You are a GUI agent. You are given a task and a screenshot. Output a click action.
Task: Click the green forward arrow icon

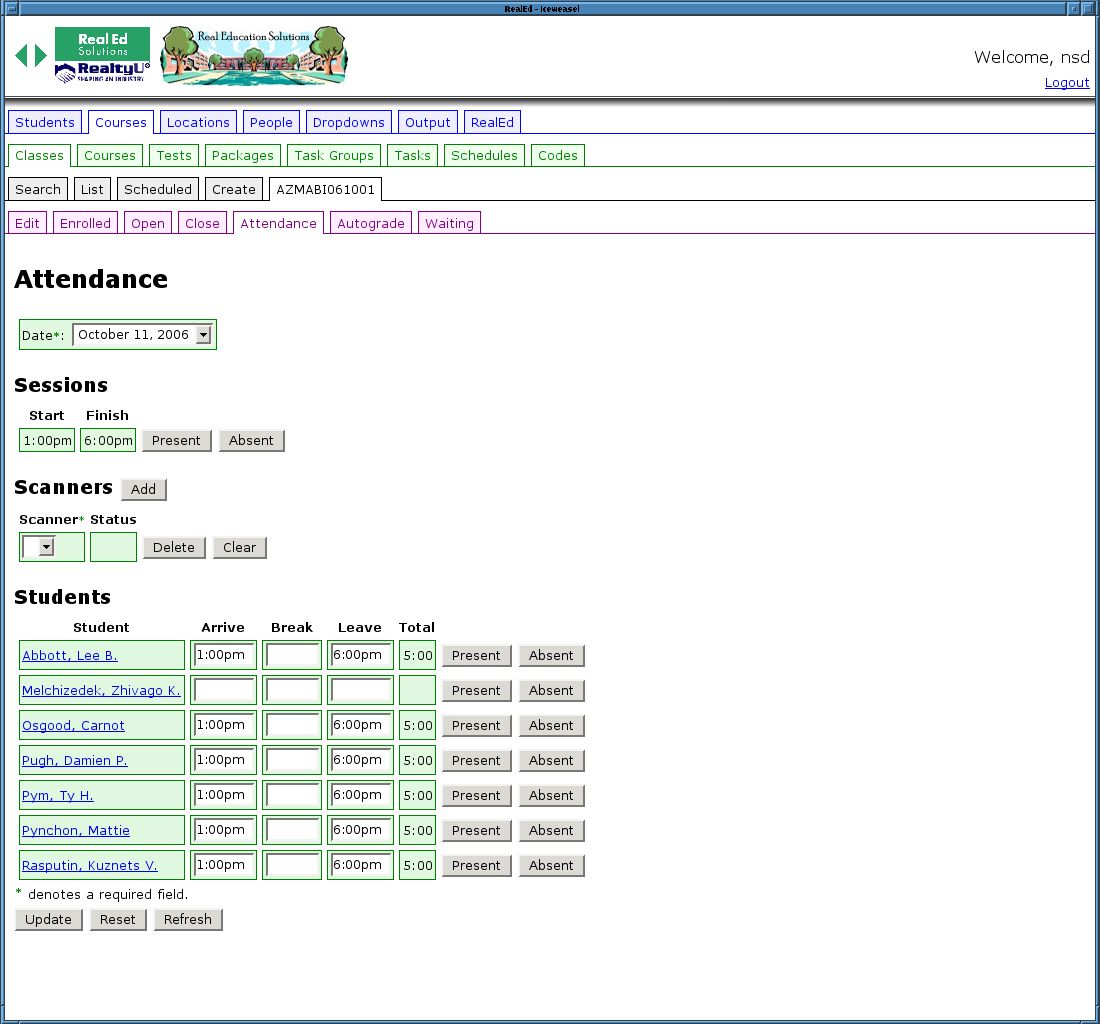41,56
